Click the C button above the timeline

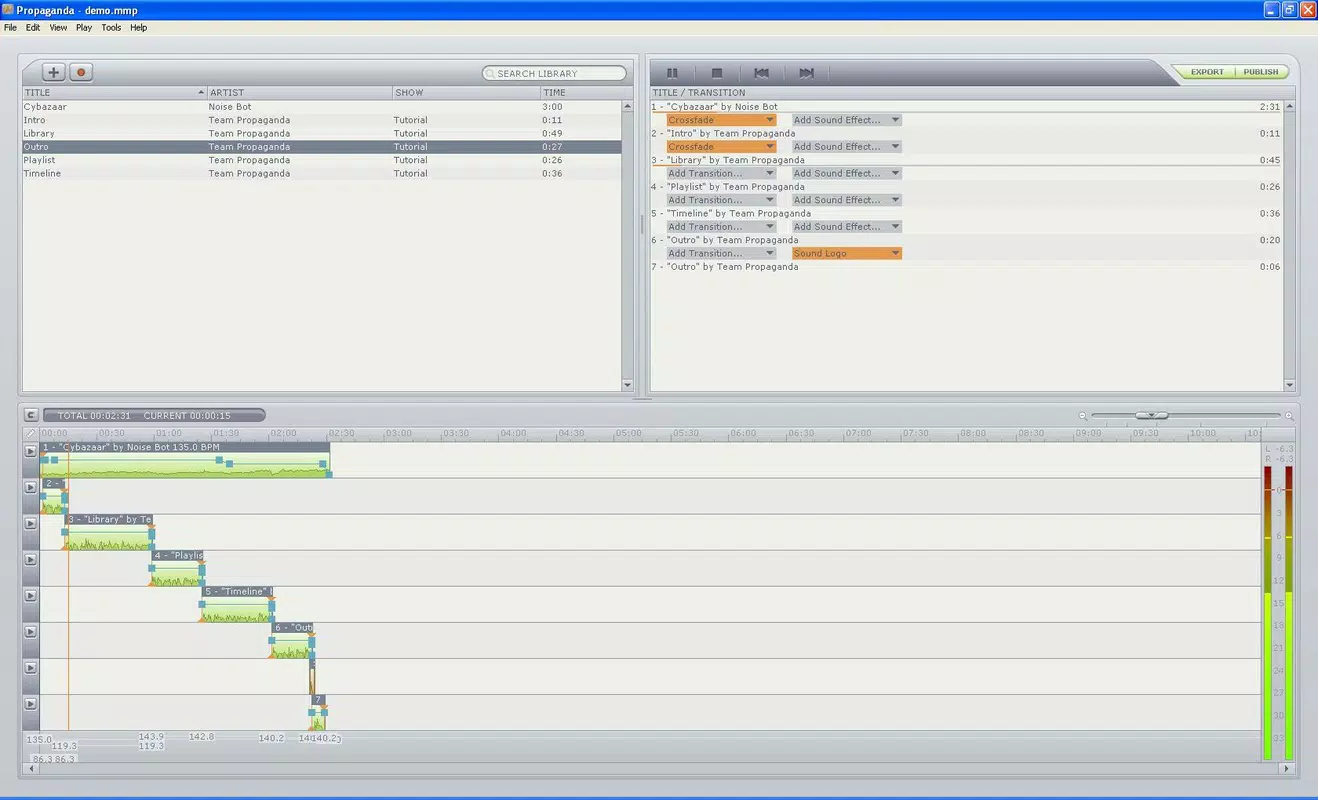coord(31,415)
